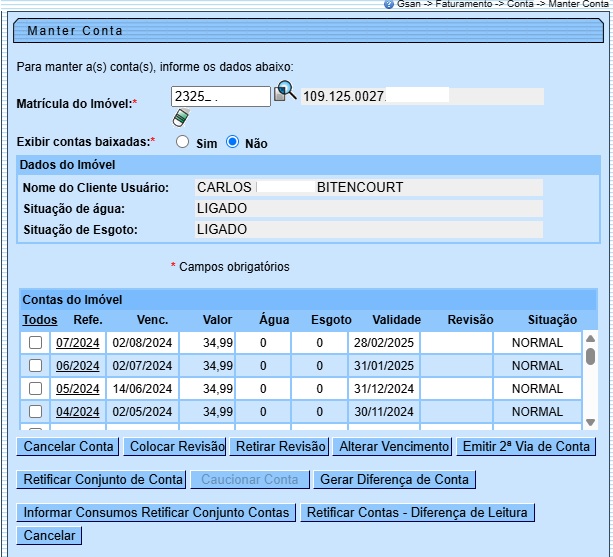Select the Sim radio button
Screen dimensions: 613x557
pos(182,142)
